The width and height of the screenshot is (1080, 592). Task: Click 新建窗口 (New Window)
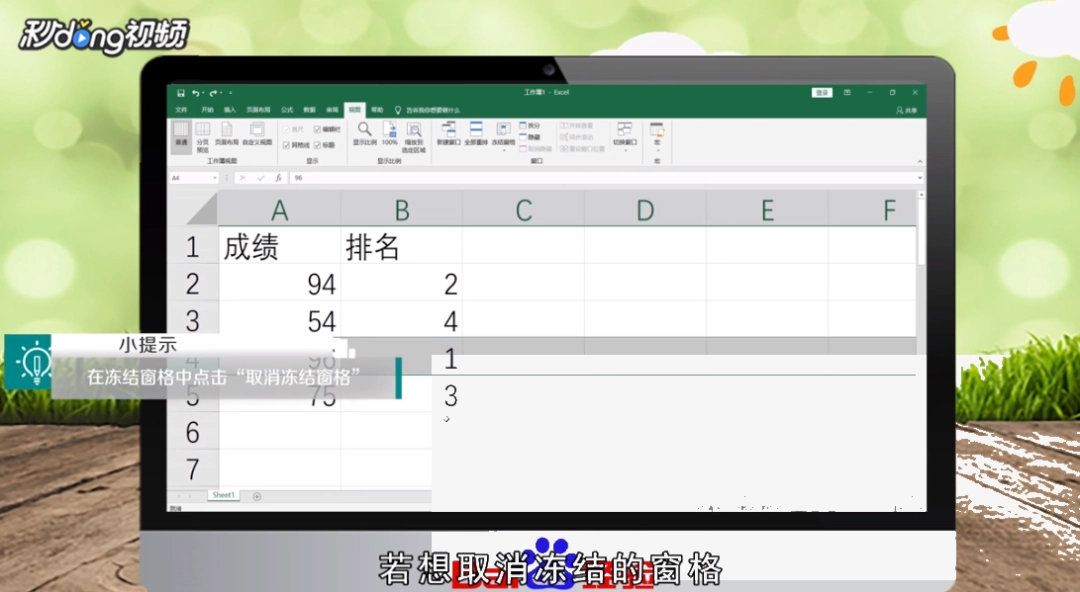(x=448, y=134)
